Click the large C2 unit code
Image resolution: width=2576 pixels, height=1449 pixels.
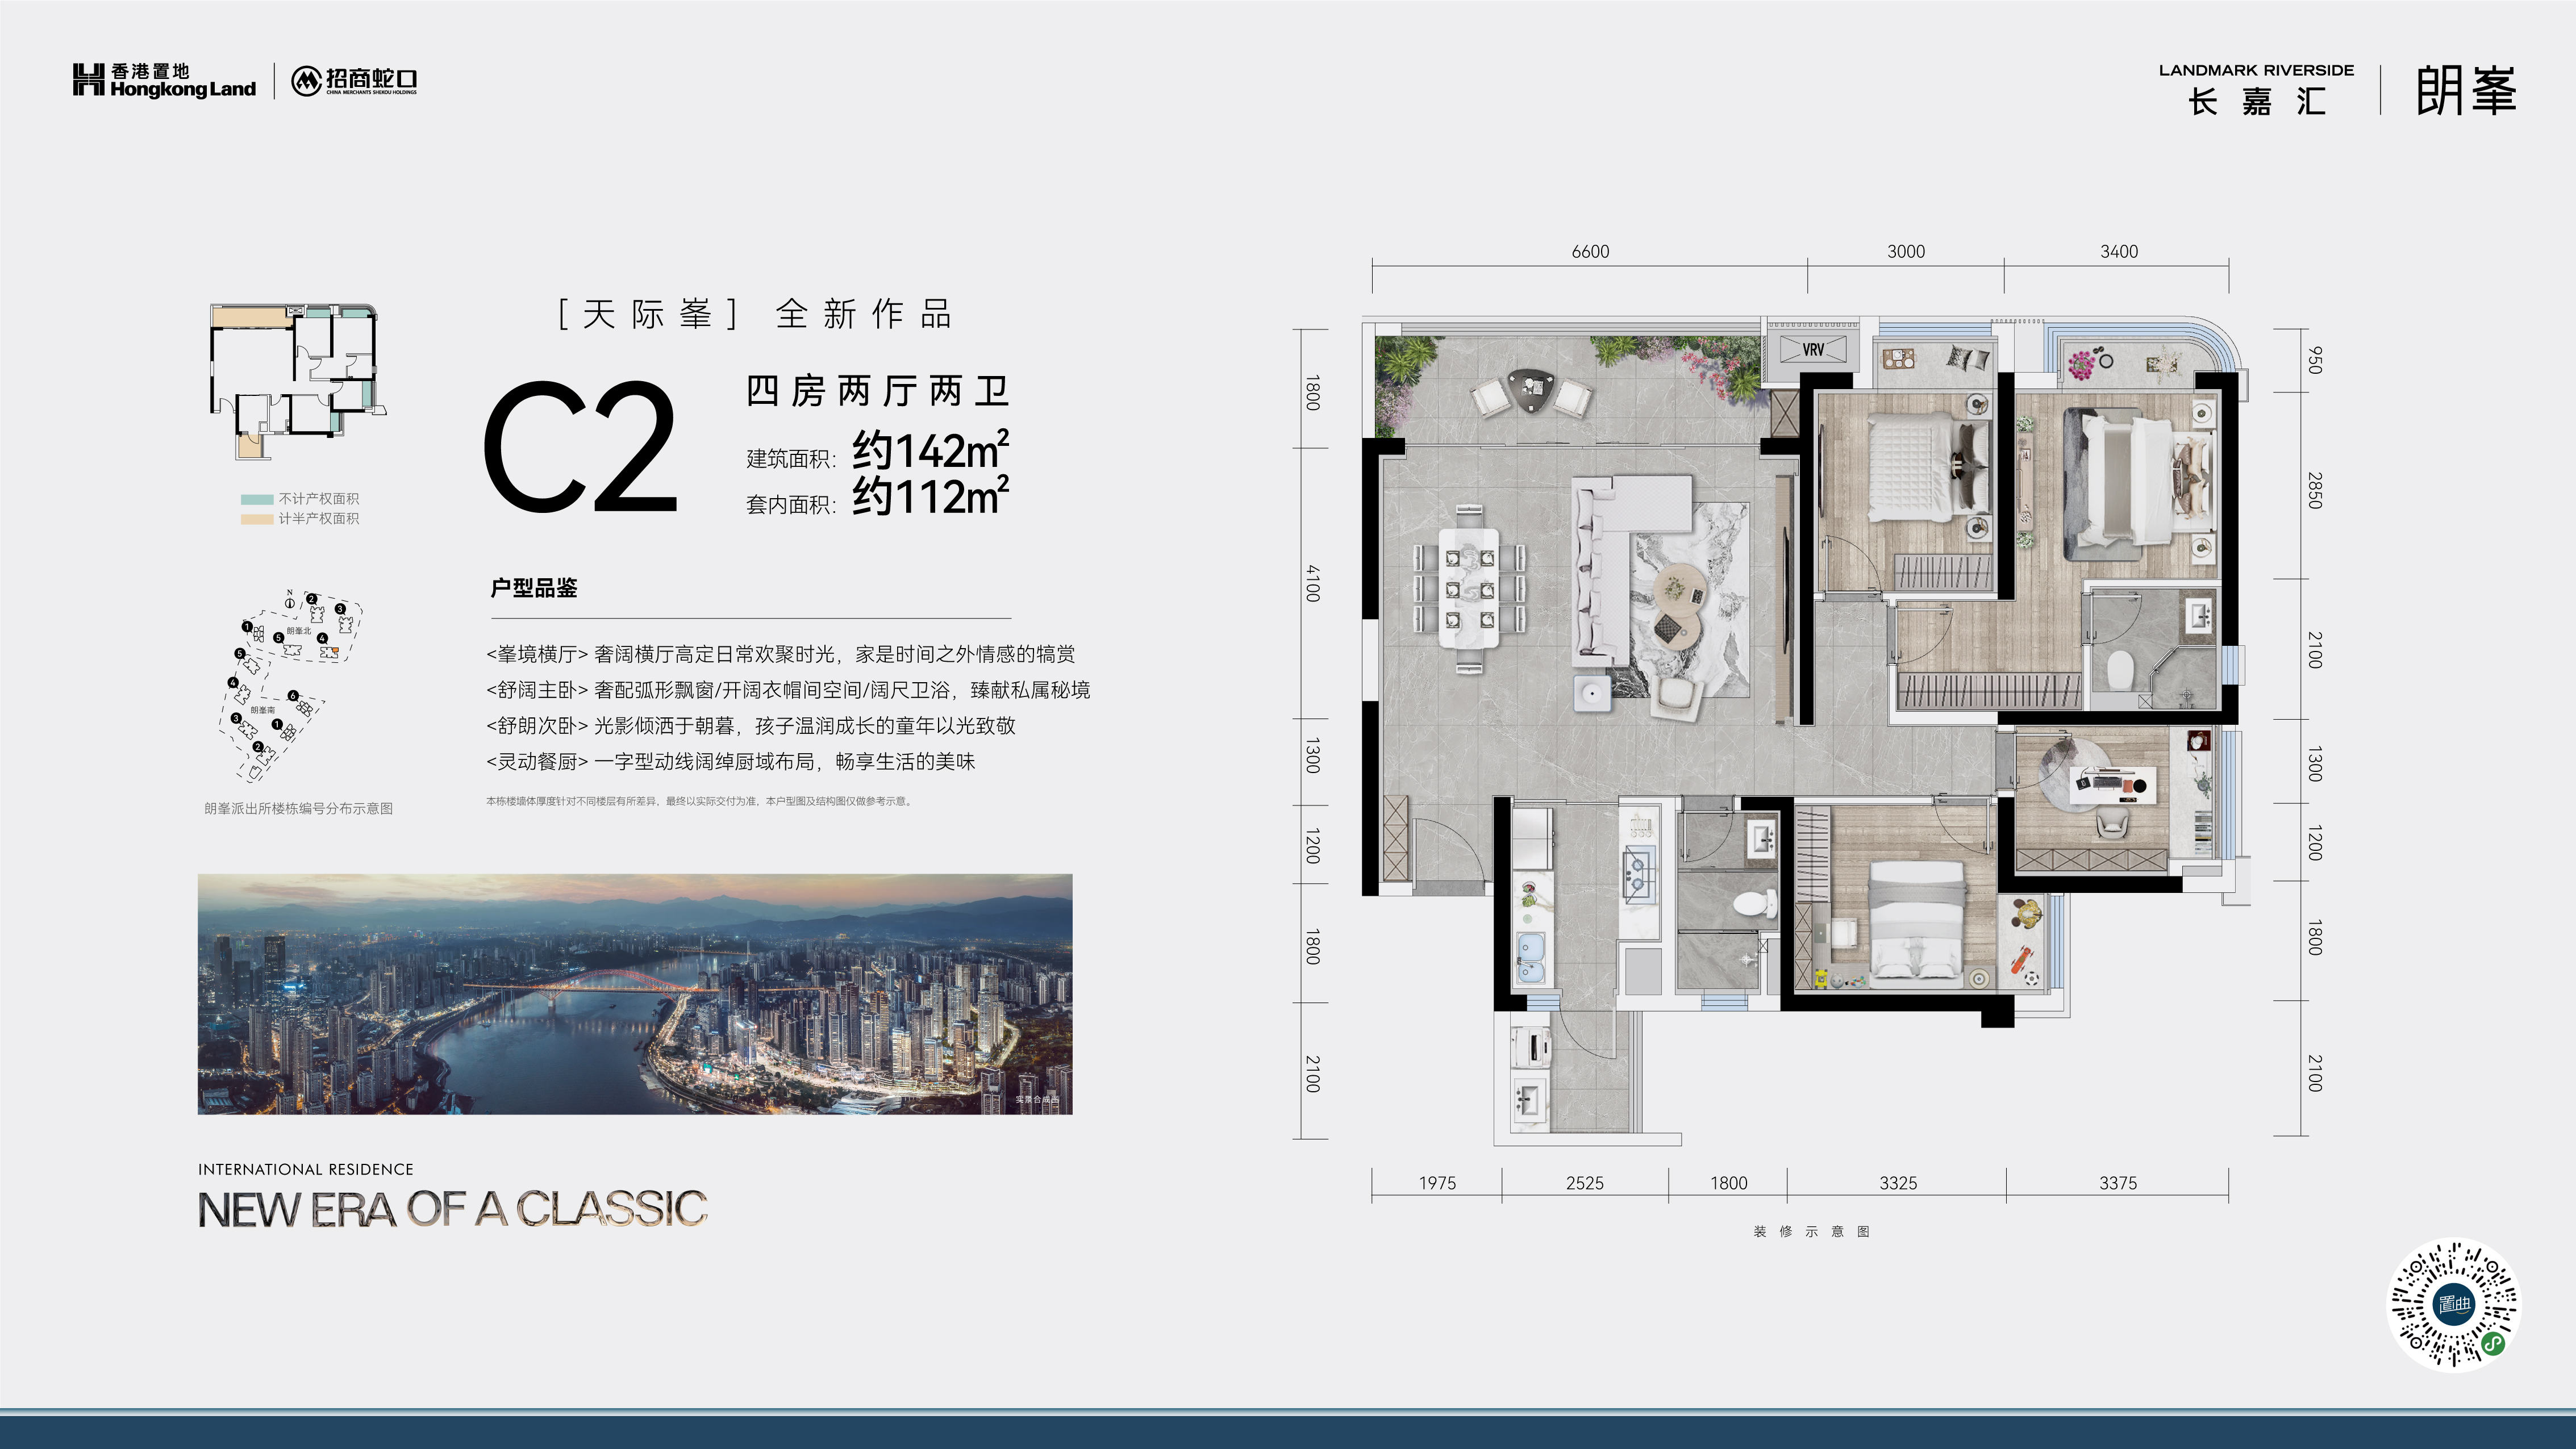point(581,447)
